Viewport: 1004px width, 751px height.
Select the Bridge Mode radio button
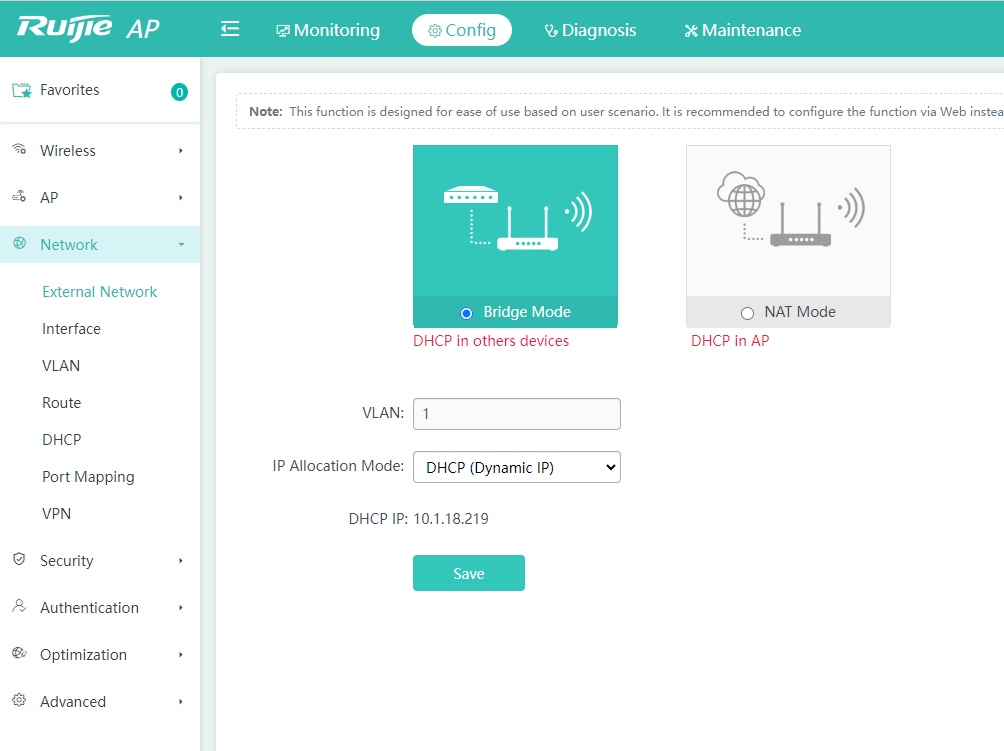pyautogui.click(x=466, y=313)
